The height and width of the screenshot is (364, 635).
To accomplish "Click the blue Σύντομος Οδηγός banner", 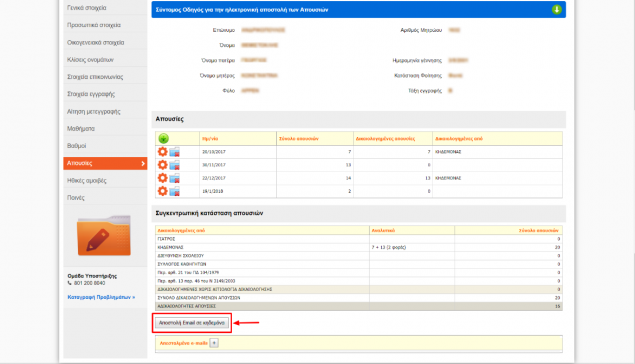I will [x=358, y=10].
